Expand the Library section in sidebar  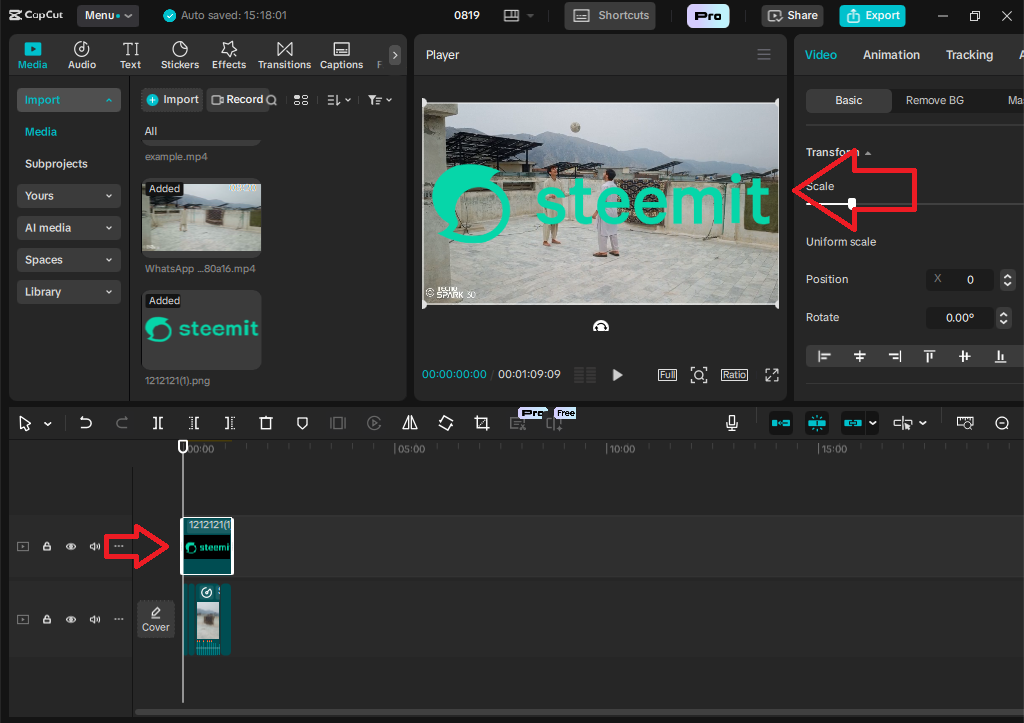coord(68,292)
